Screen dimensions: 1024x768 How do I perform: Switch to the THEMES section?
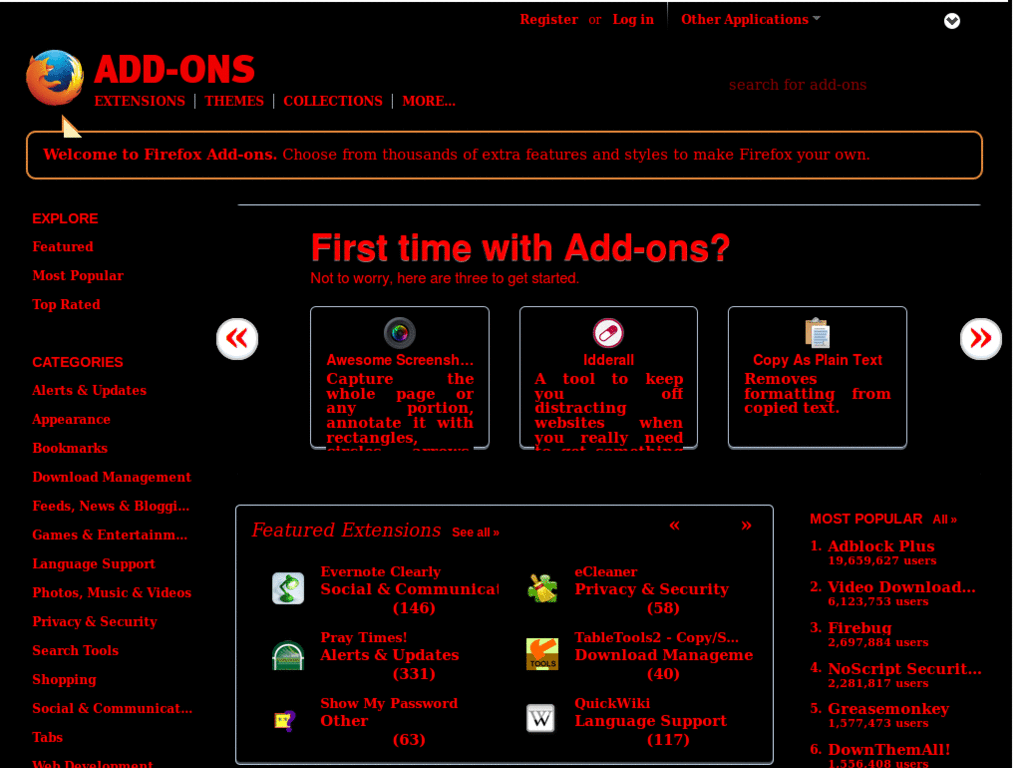[234, 101]
